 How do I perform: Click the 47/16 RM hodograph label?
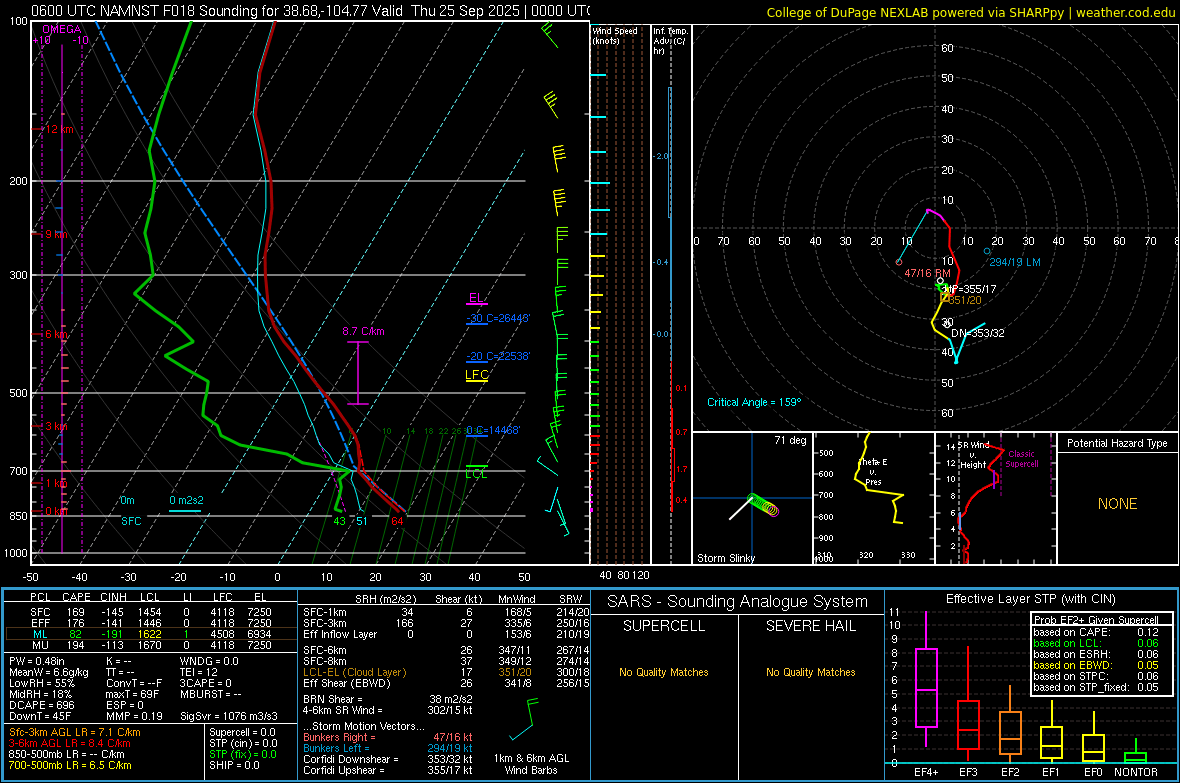click(927, 273)
